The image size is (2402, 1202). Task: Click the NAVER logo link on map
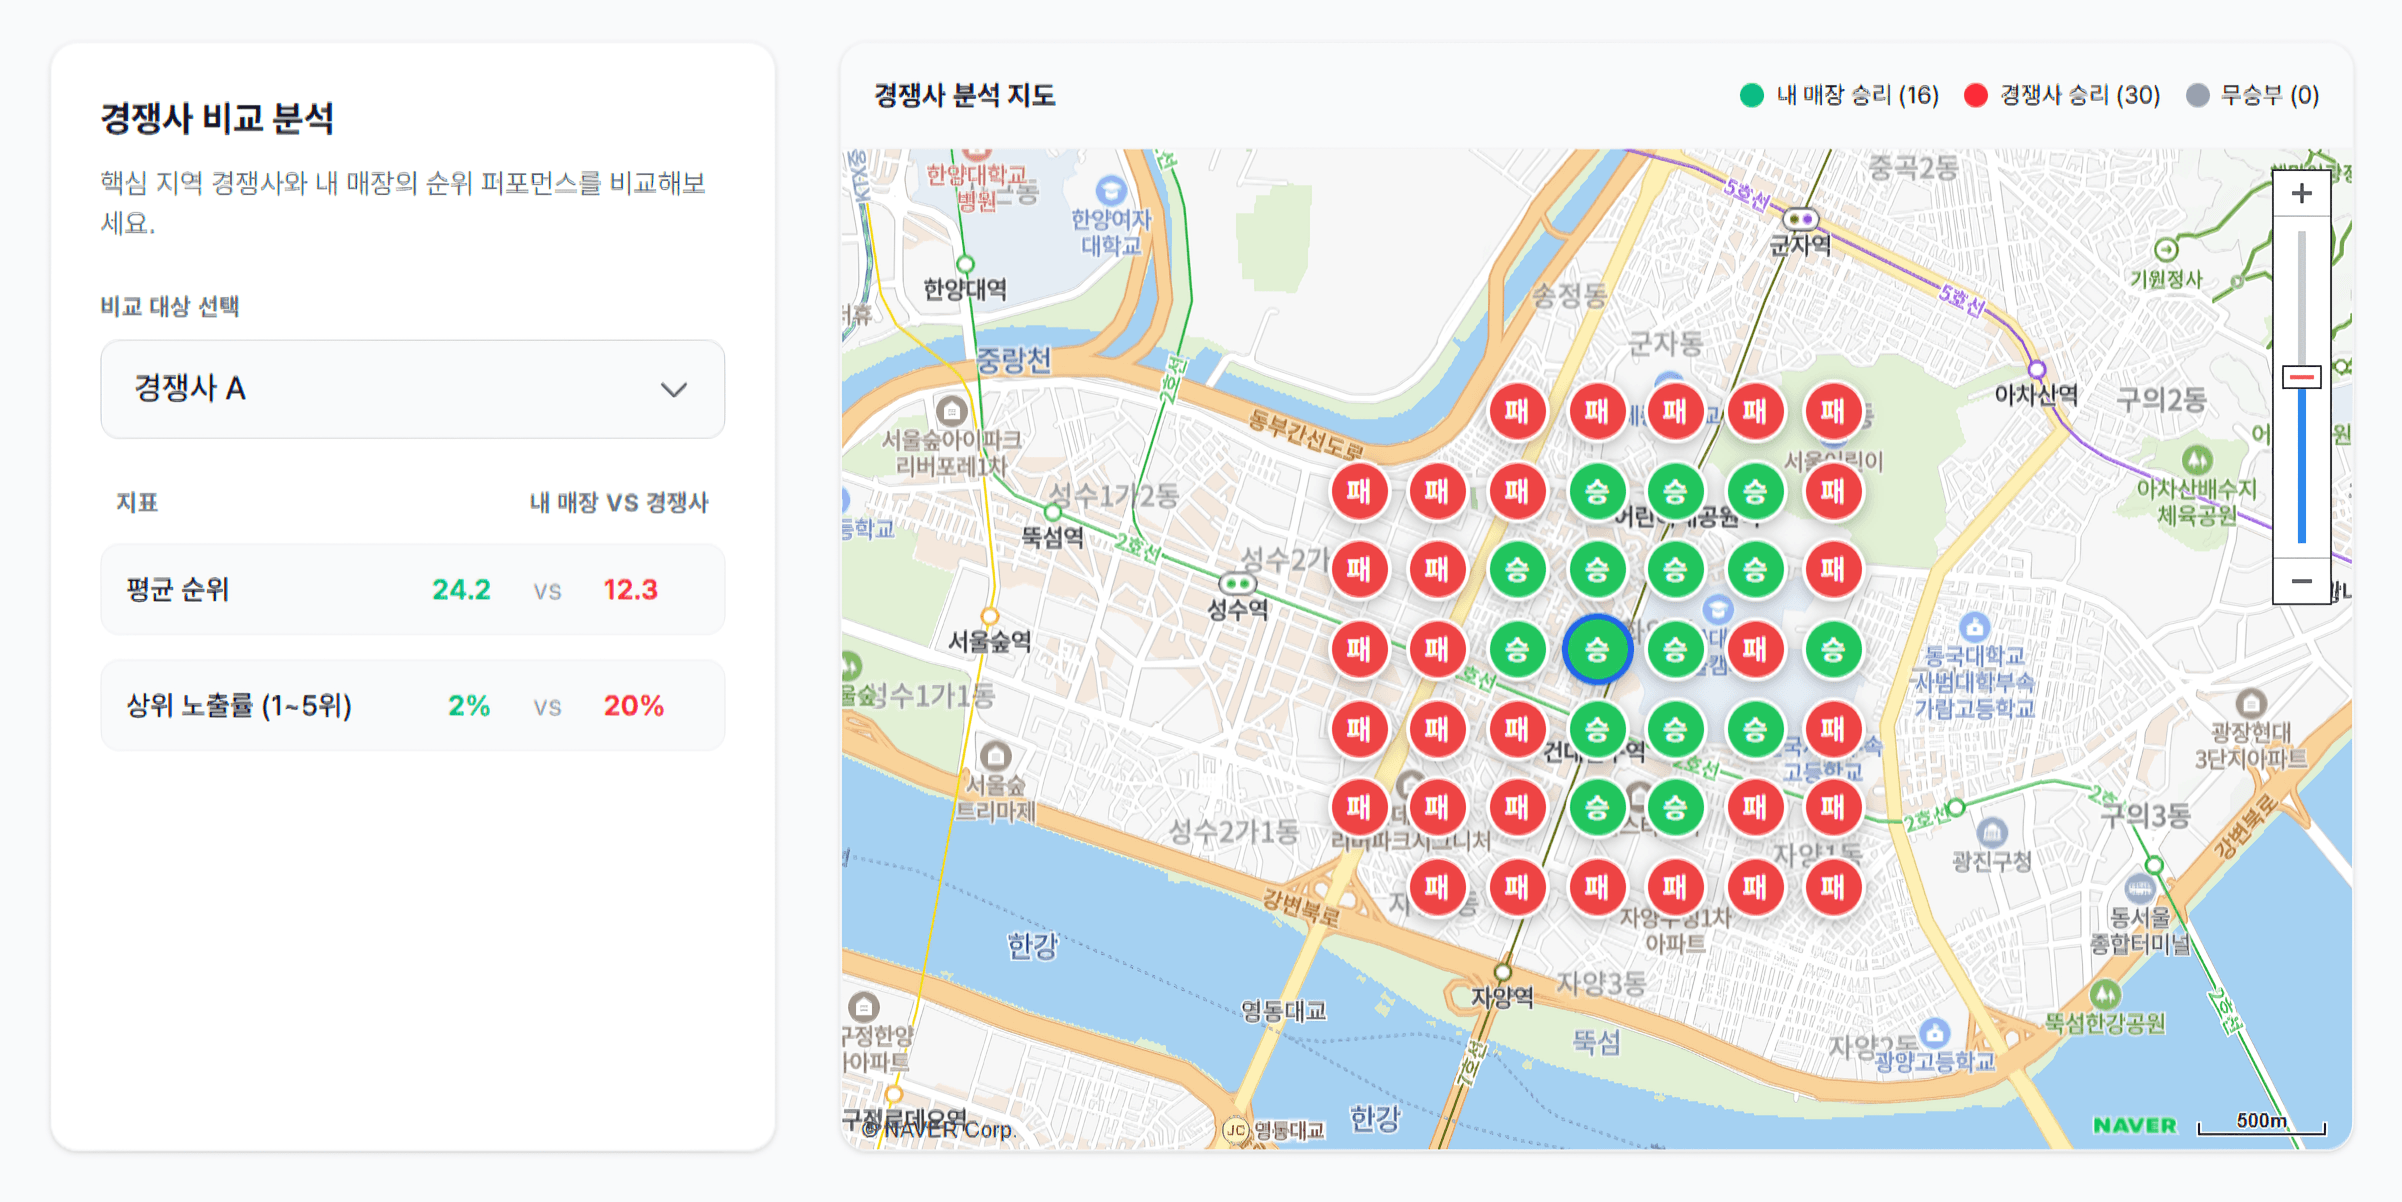pos(2134,1125)
